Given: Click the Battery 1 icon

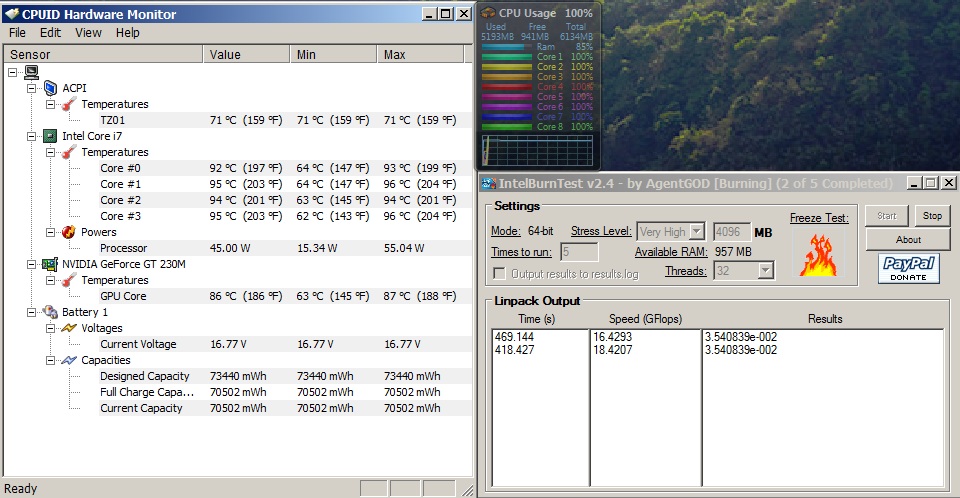Looking at the screenshot, I should click(50, 312).
